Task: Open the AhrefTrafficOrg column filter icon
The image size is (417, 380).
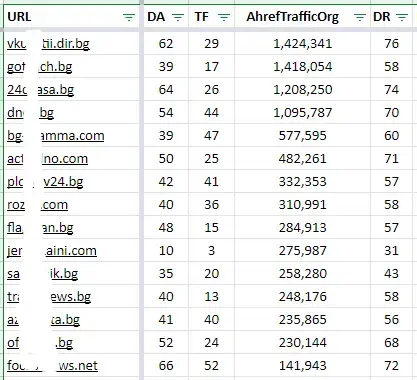Action: 360,17
